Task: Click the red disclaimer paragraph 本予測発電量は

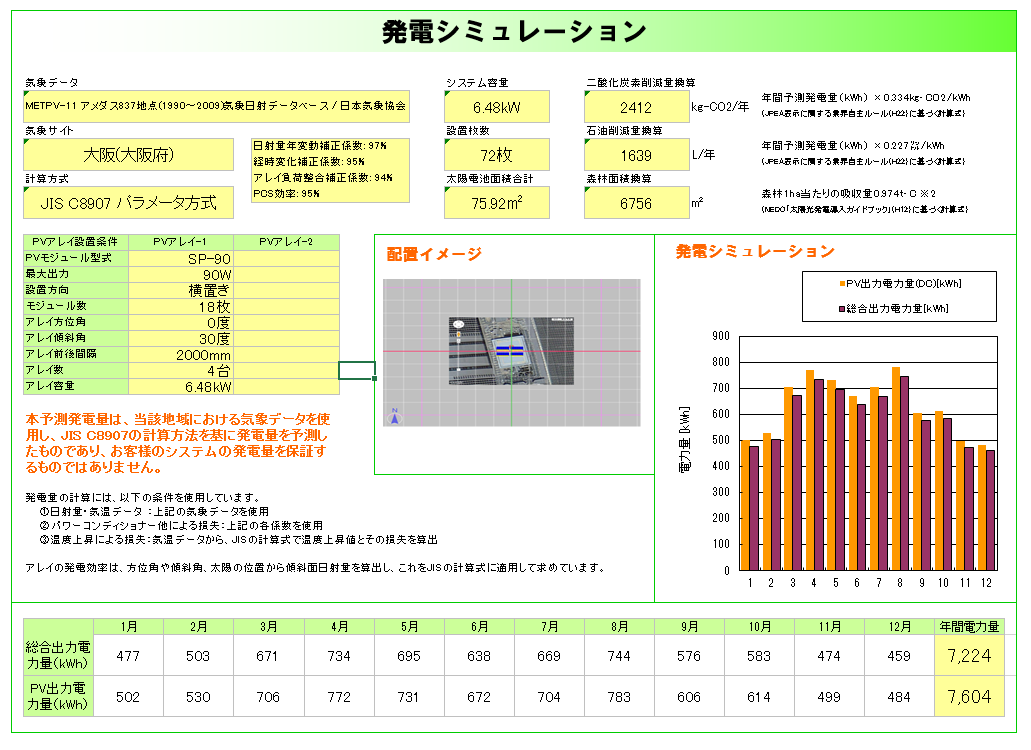Action: click(x=178, y=443)
